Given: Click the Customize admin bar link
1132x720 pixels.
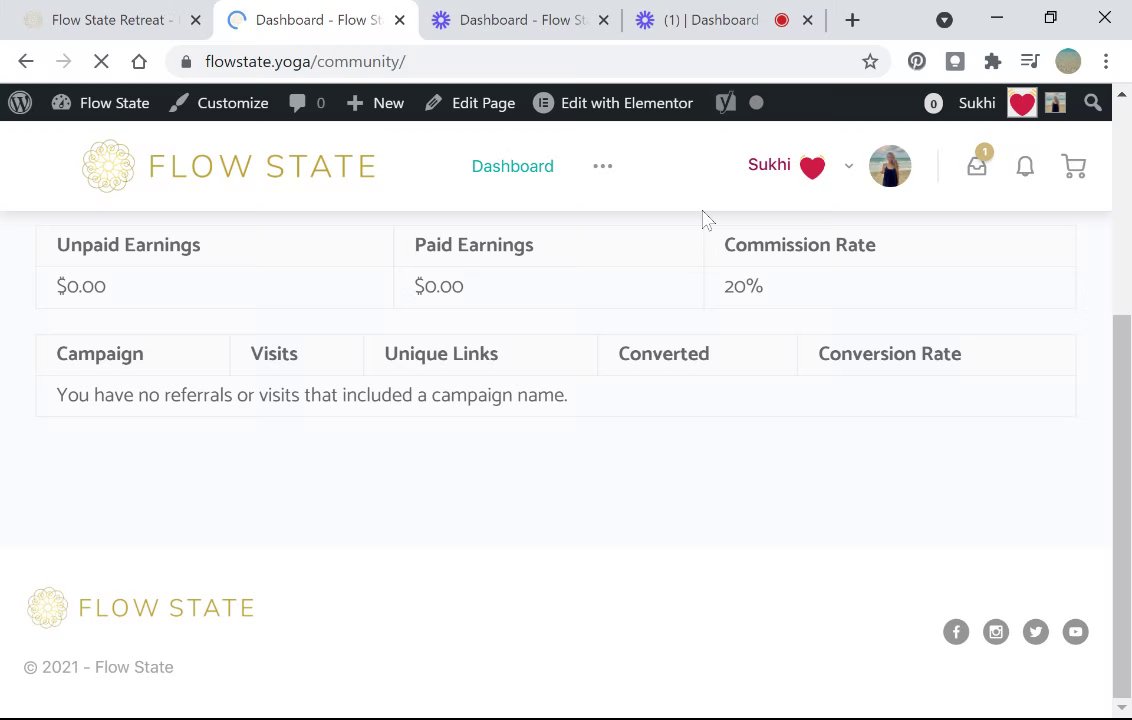Looking at the screenshot, I should coord(219,103).
